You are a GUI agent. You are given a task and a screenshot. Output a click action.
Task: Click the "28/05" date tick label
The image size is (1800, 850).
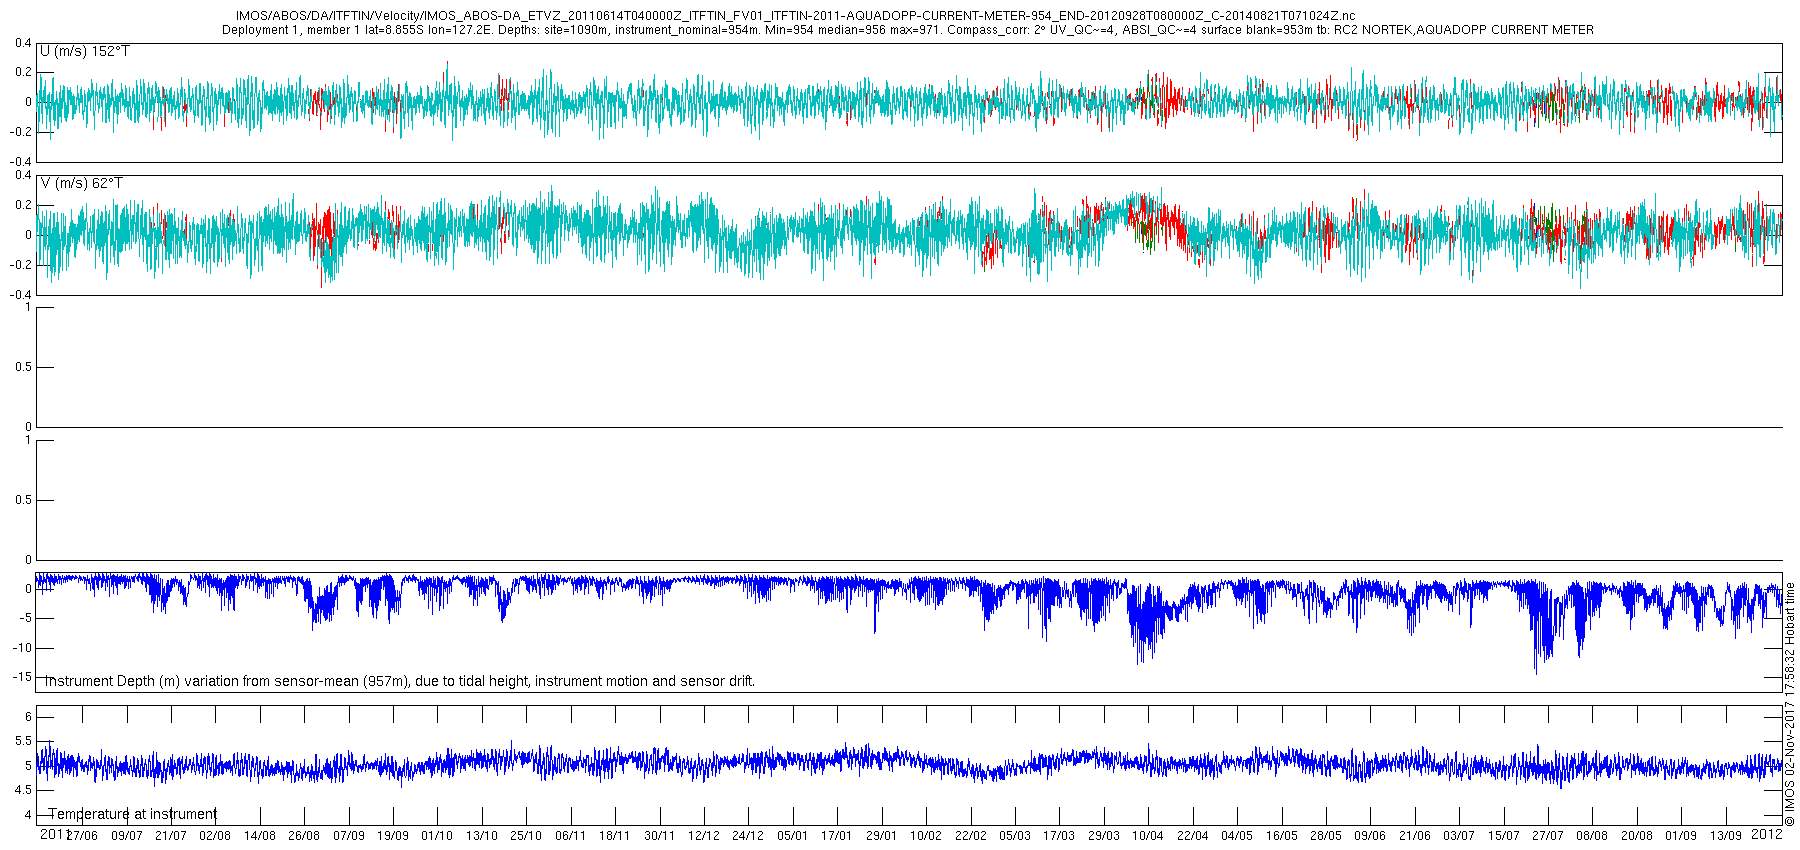(1326, 836)
